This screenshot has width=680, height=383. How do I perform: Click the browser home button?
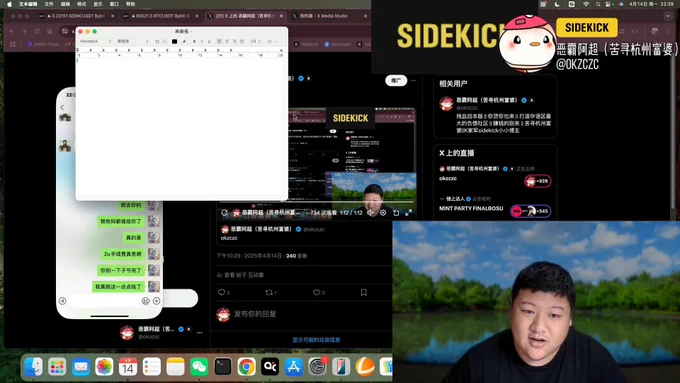(x=49, y=31)
